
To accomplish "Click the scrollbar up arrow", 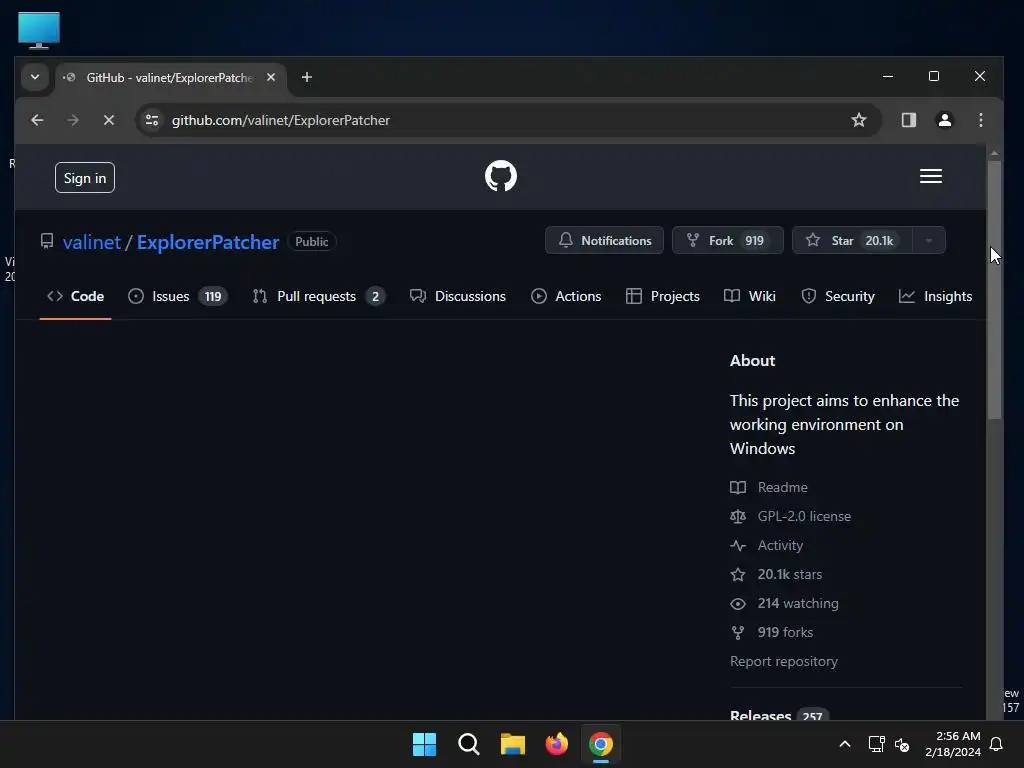I will [x=994, y=153].
